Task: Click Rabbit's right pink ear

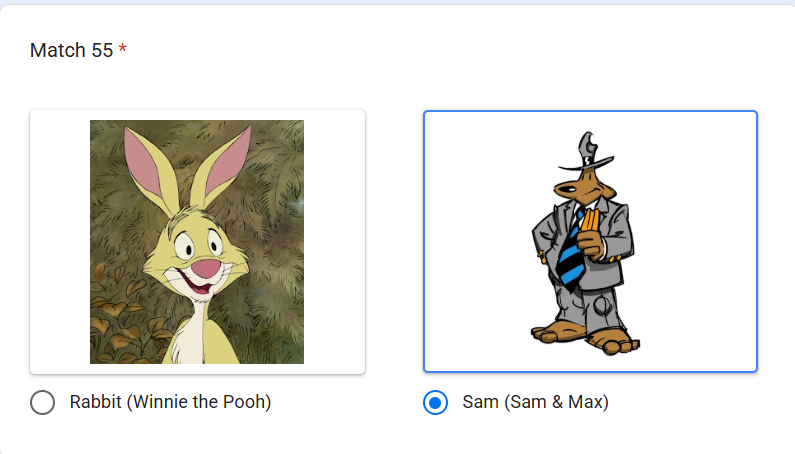Action: click(223, 161)
